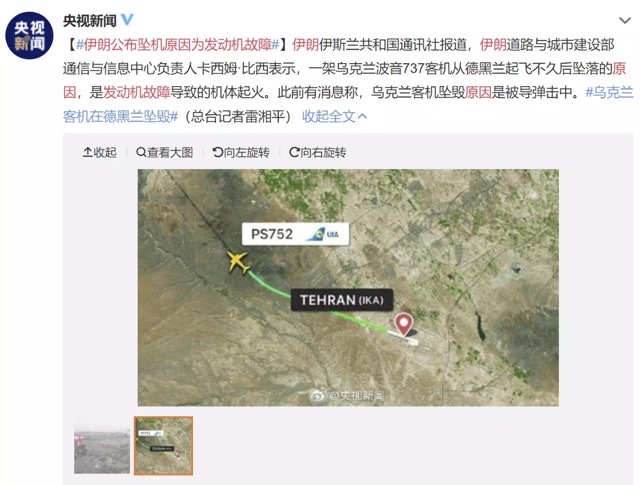Open hashtag 伊朗公布坠机原因为发动机故障
The height and width of the screenshot is (485, 640).
[x=178, y=44]
